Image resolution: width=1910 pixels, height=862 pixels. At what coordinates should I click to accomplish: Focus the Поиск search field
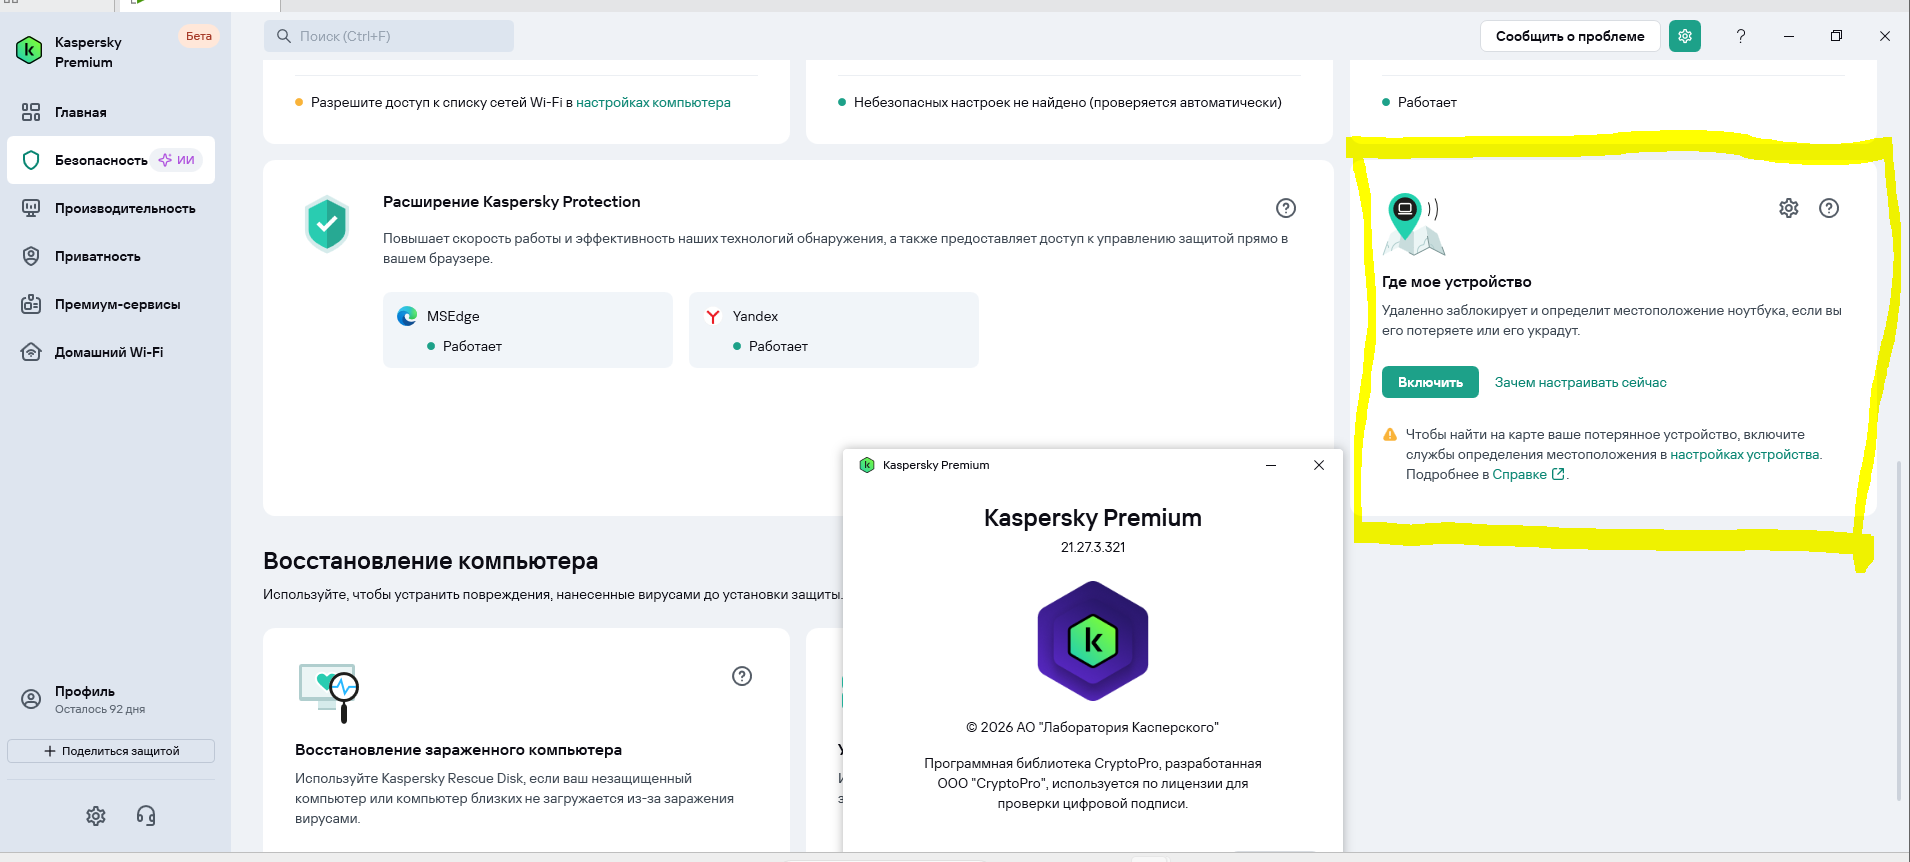tap(389, 36)
